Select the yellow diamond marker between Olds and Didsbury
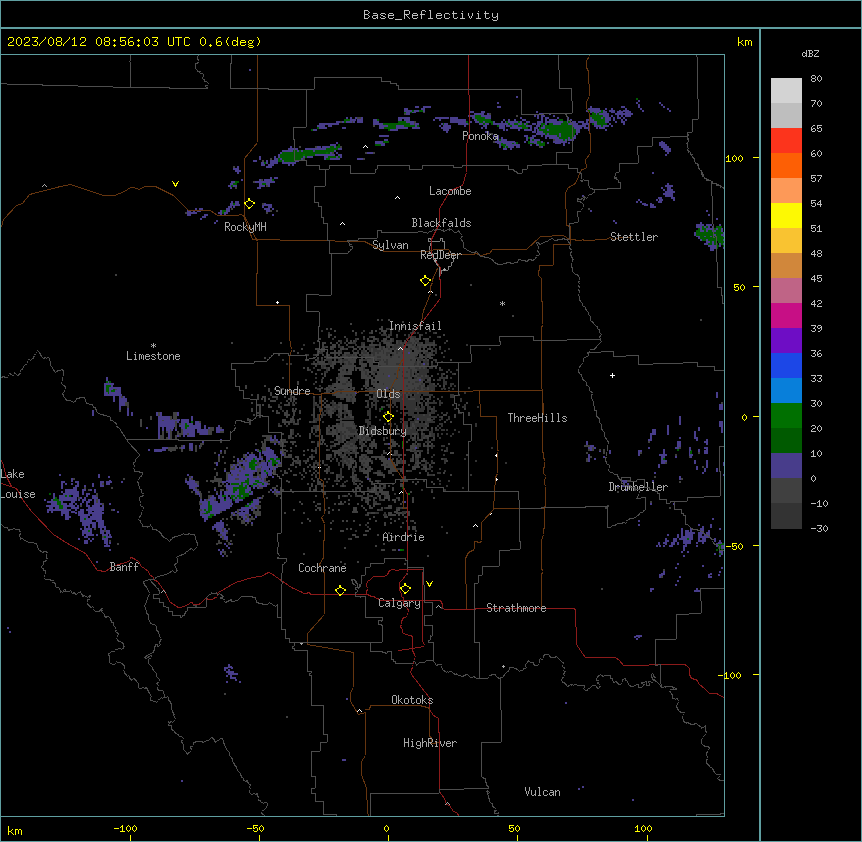This screenshot has width=862, height=842. coord(388,417)
